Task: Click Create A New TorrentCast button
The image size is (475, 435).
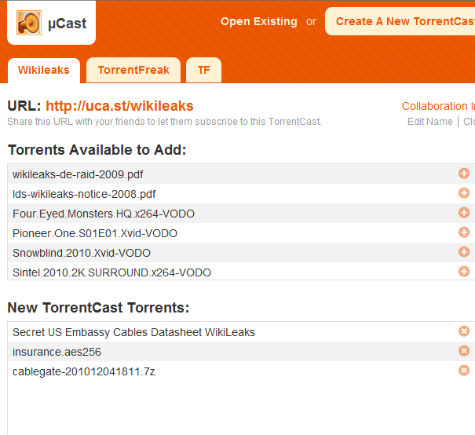Action: coord(400,21)
